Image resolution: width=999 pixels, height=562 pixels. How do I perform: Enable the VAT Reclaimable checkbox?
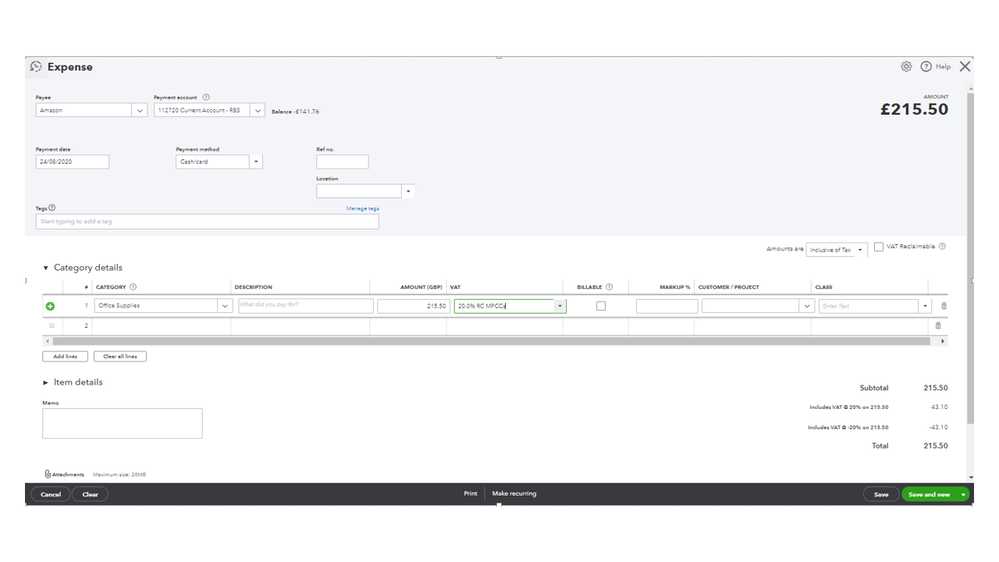[x=879, y=247]
